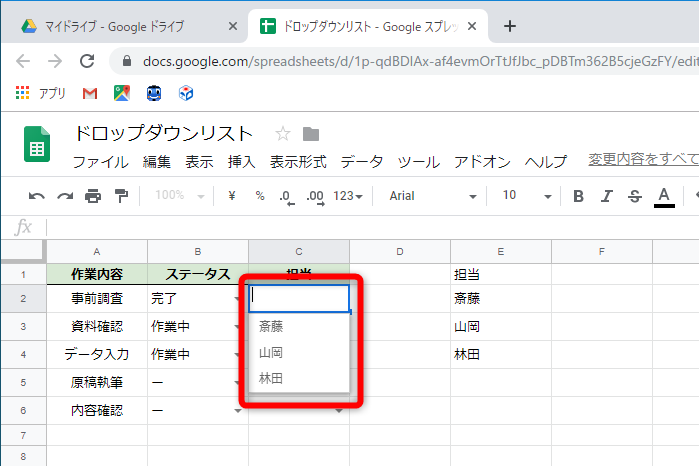Increase decimal places icon
Screen dimensions: 699x466
(315, 197)
